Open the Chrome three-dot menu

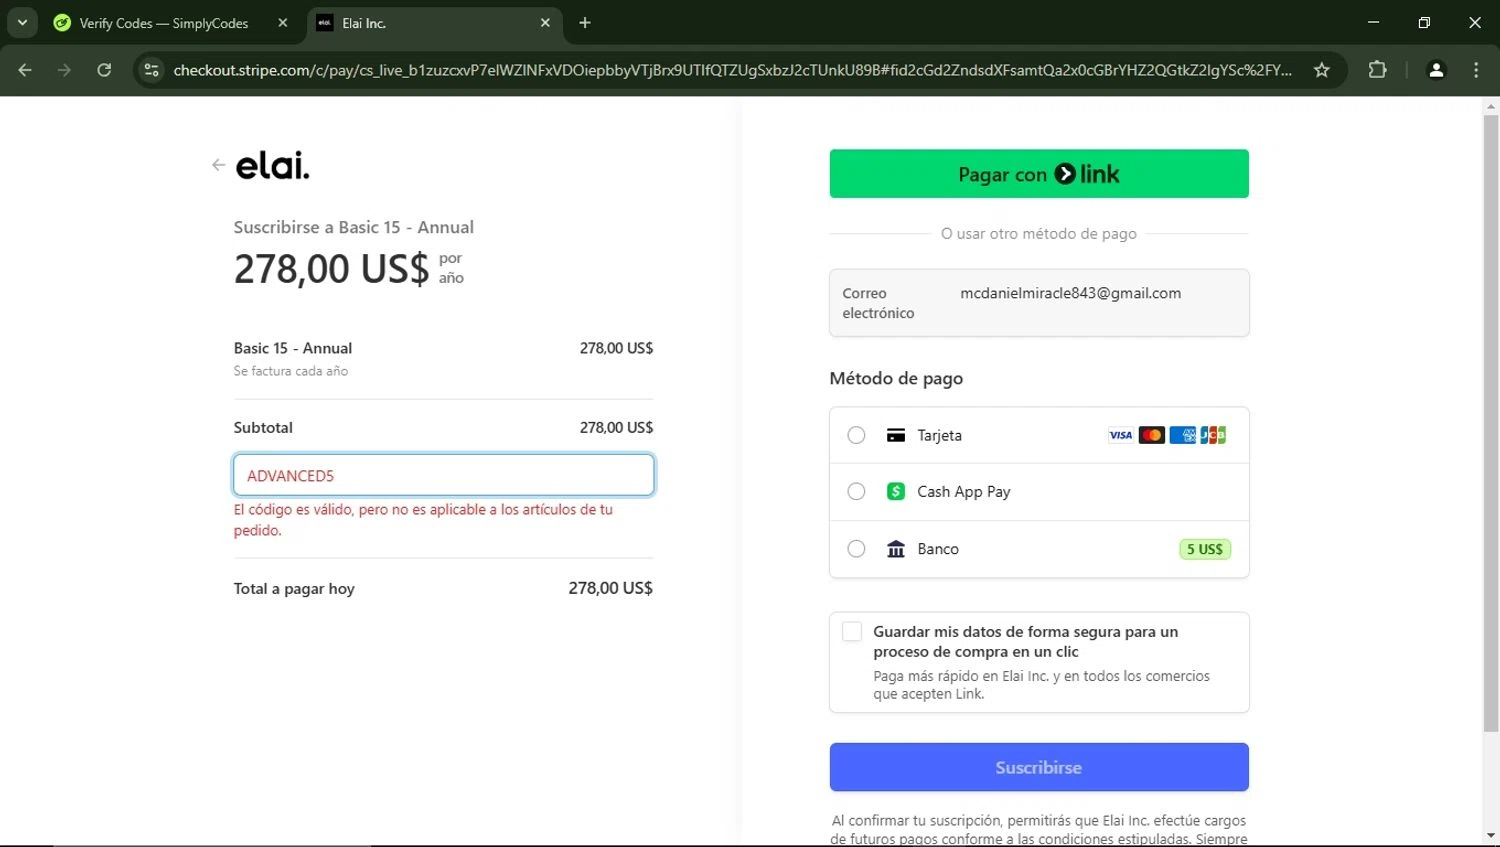pos(1476,70)
